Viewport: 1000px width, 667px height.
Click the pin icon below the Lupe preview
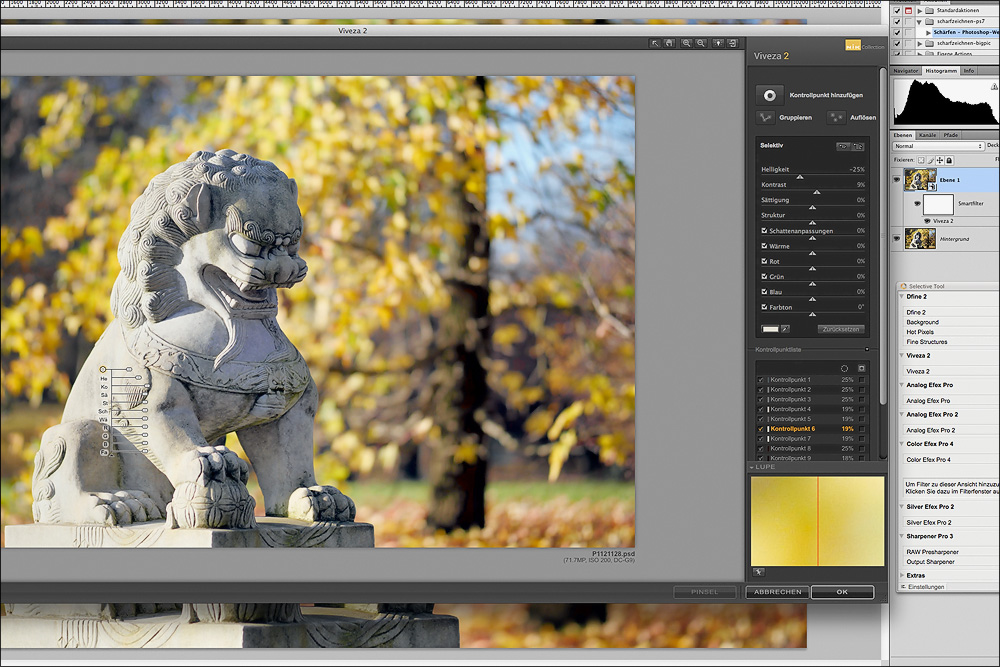tap(759, 572)
